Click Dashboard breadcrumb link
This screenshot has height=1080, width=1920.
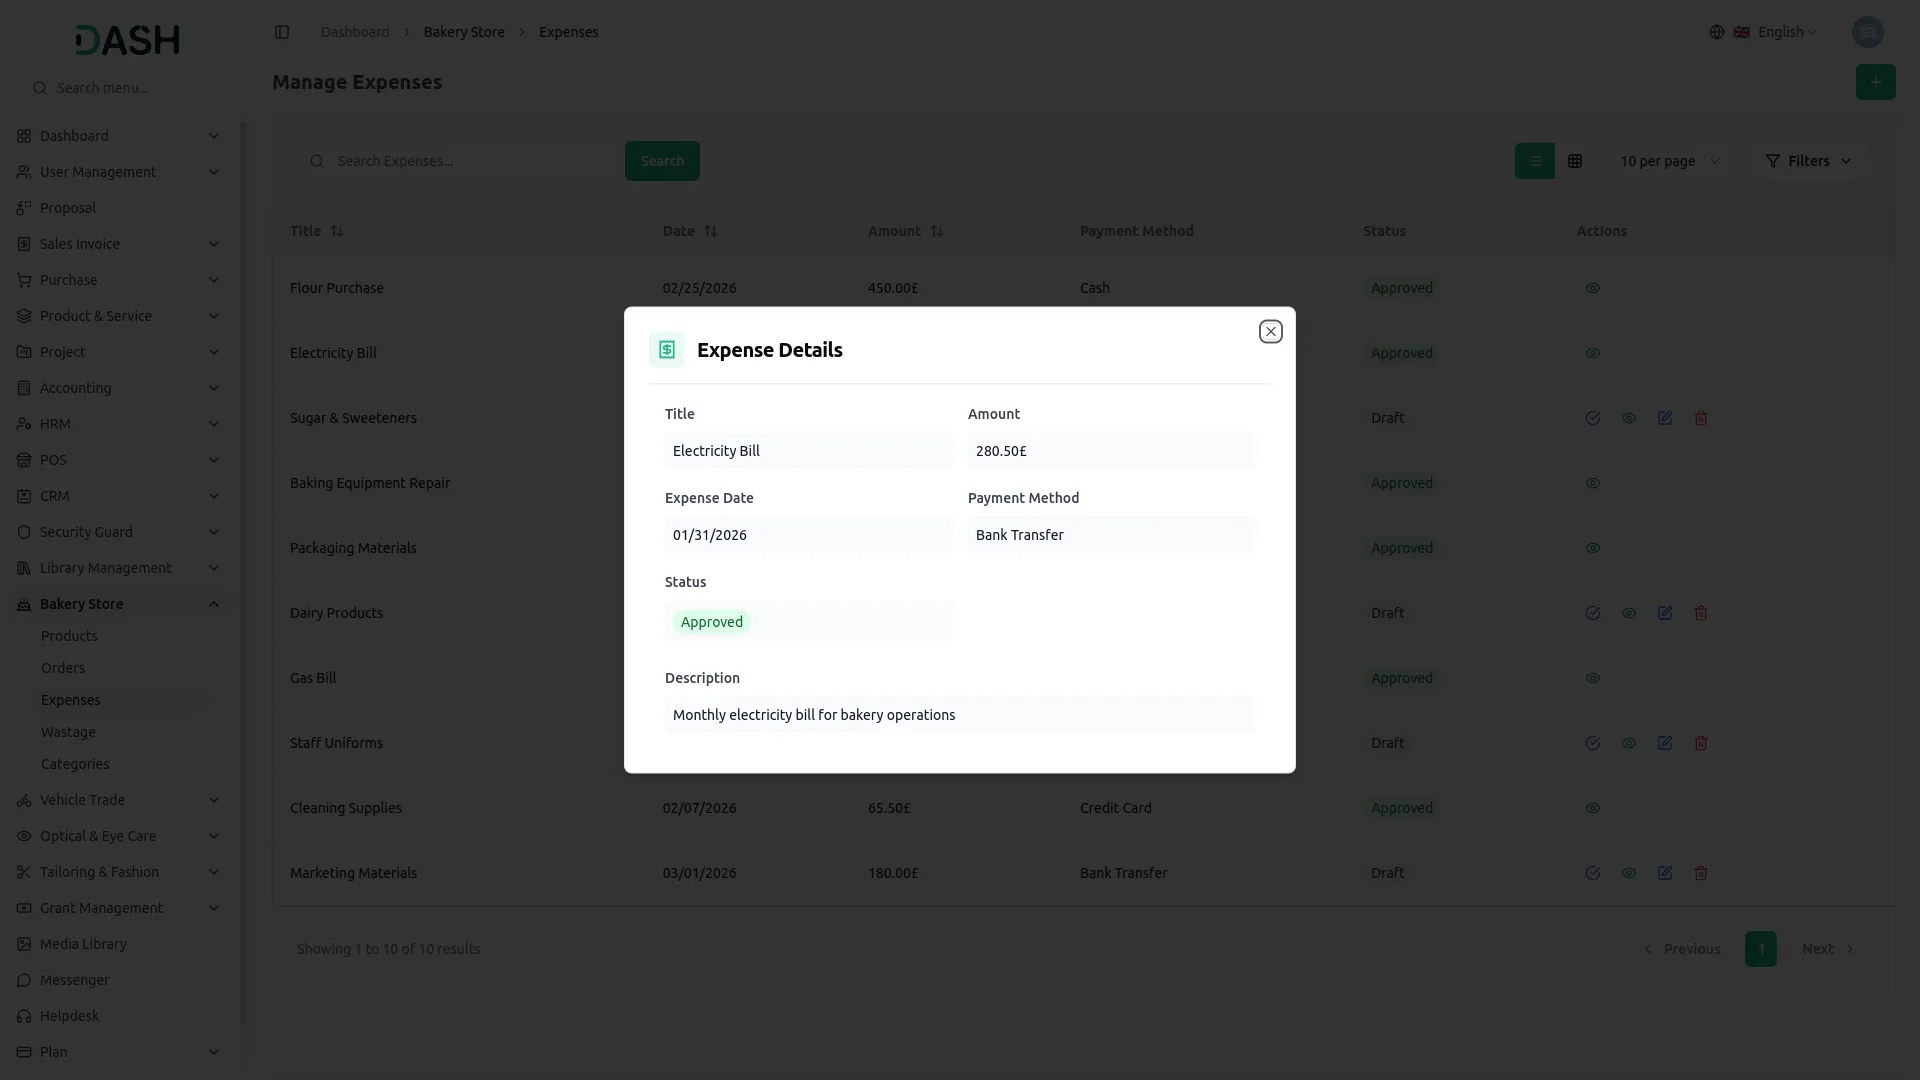tap(355, 32)
